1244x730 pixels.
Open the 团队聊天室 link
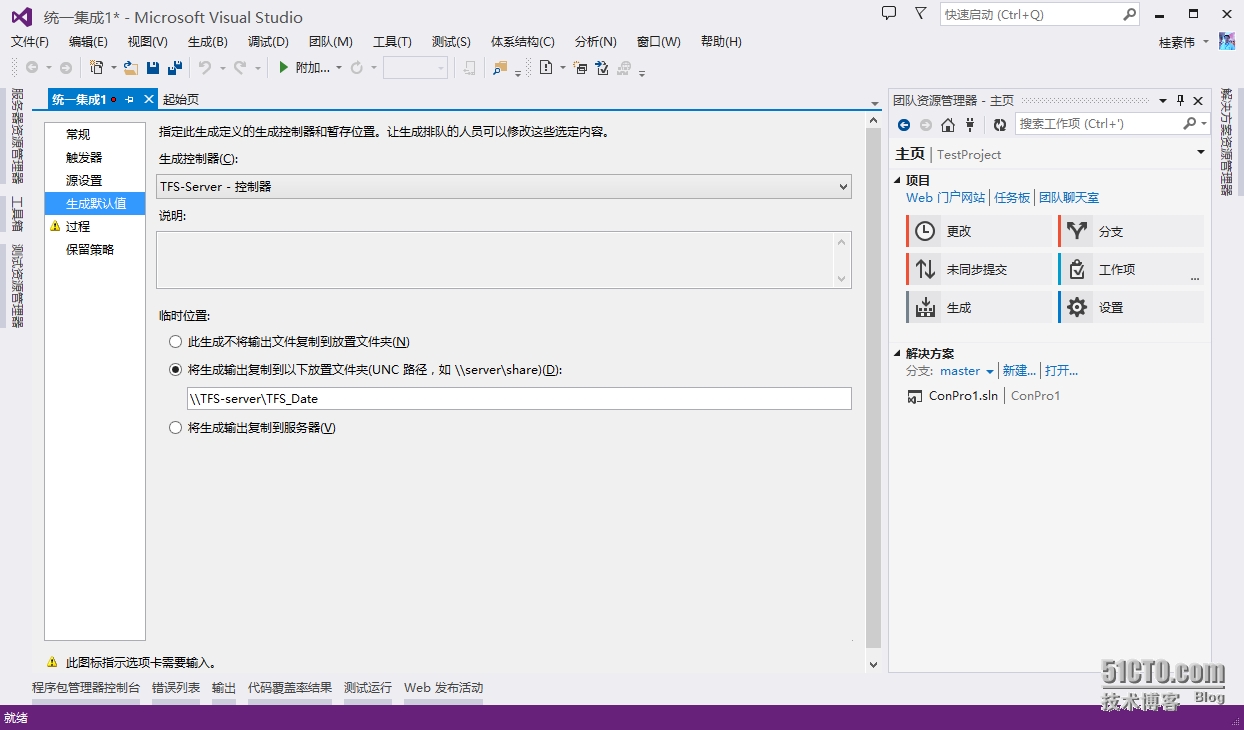[1069, 198]
